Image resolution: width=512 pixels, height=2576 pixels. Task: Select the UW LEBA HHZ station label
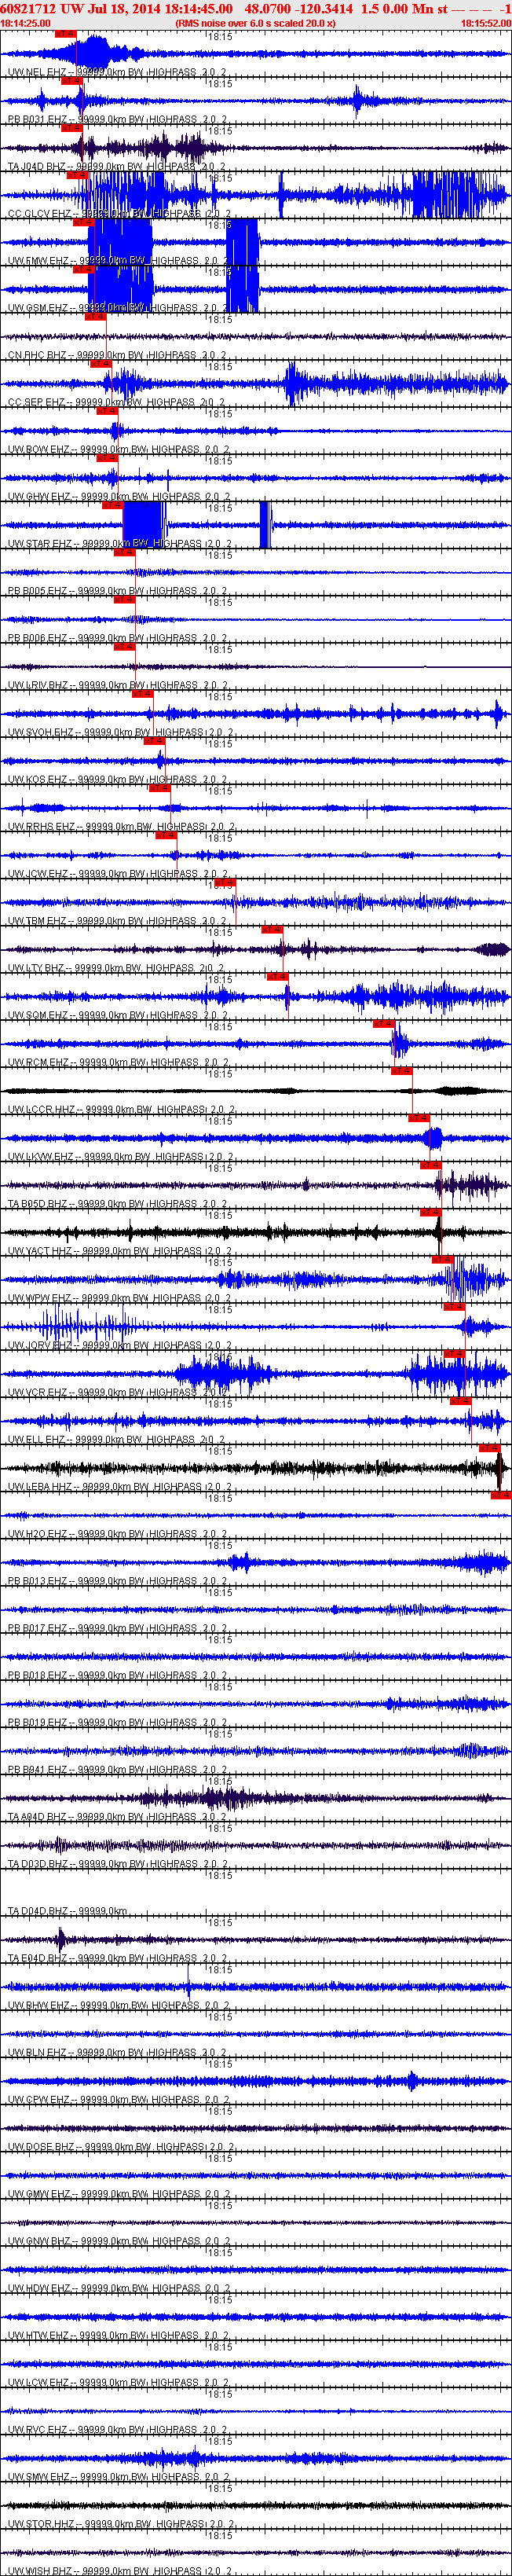pos(120,1487)
